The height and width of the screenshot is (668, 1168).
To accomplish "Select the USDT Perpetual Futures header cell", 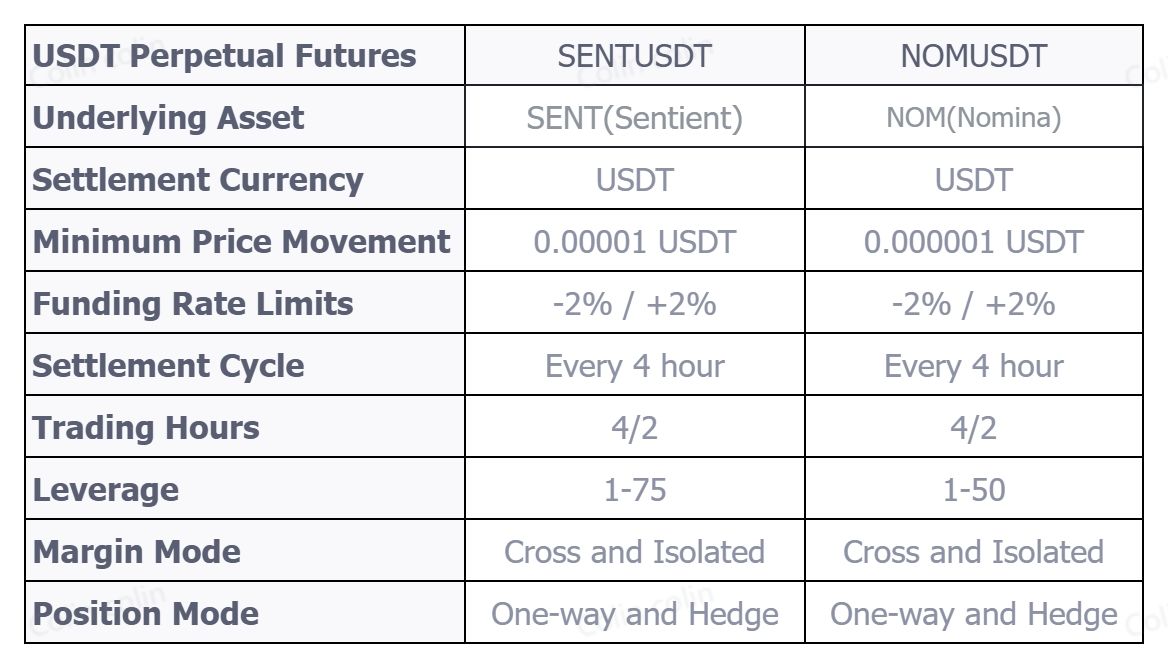I will tap(224, 56).
